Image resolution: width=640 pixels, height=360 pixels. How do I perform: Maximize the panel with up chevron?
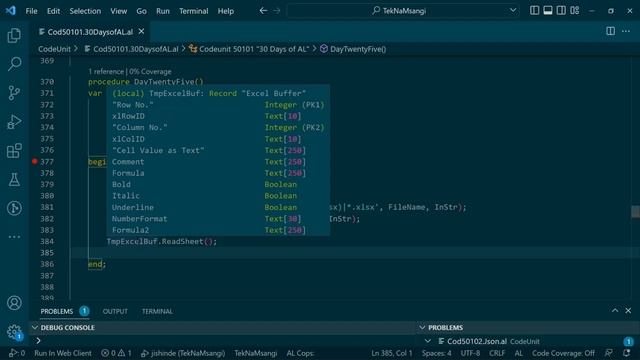tap(615, 311)
